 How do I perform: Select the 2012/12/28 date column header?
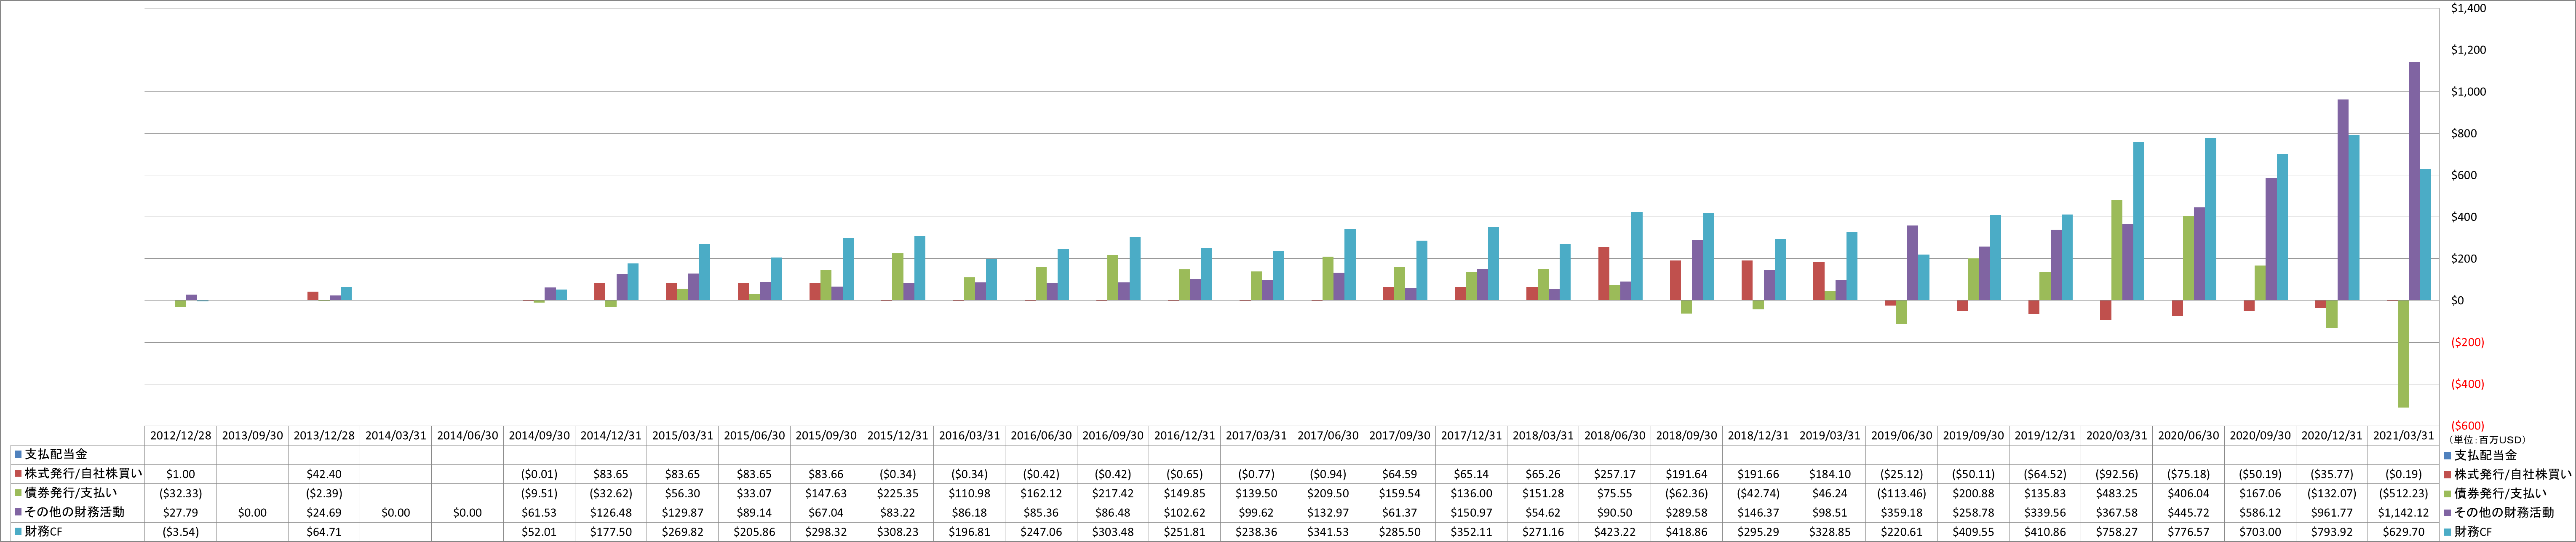181,436
